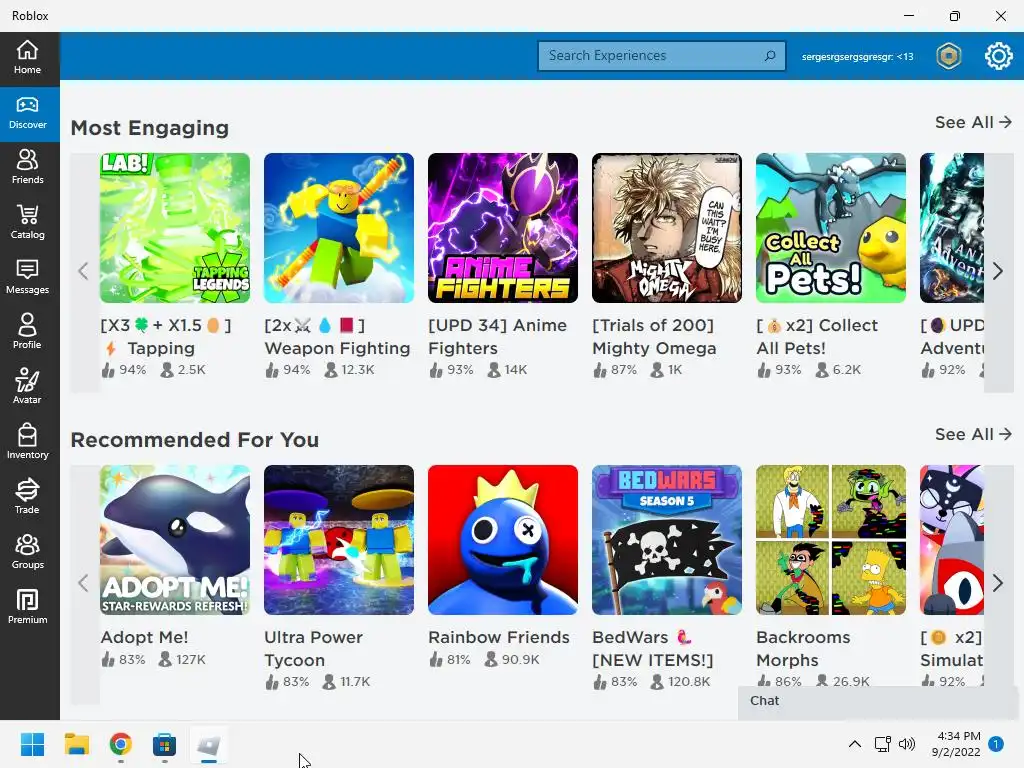Click the Roblox taskbar icon
Viewport: 1024px width, 768px height.
pyautogui.click(x=208, y=744)
